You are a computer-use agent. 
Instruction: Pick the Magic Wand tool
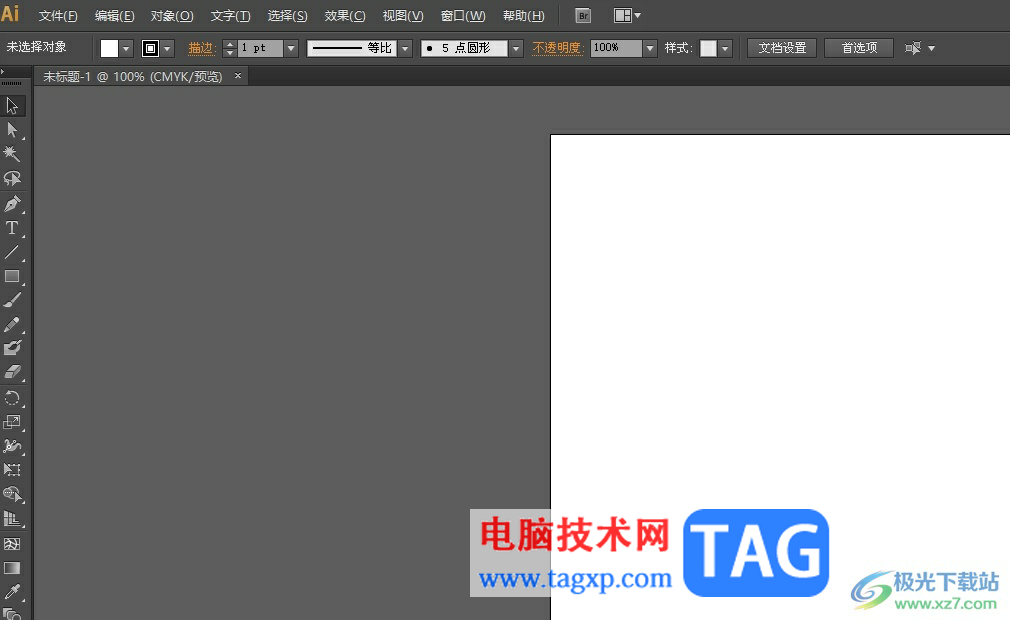[x=12, y=154]
